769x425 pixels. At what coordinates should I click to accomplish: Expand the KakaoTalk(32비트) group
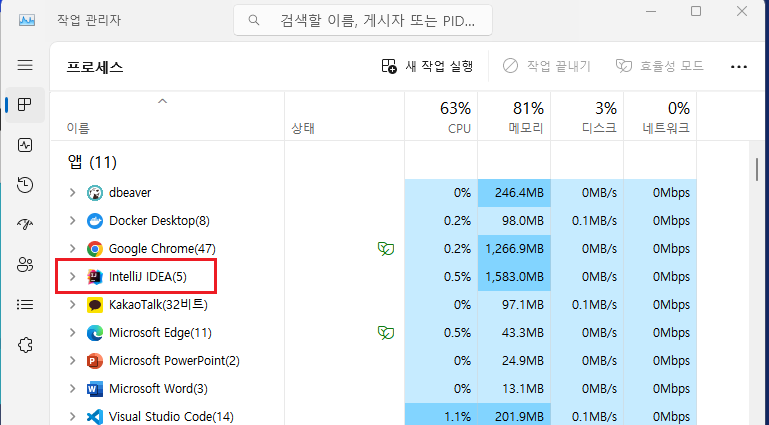(73, 305)
